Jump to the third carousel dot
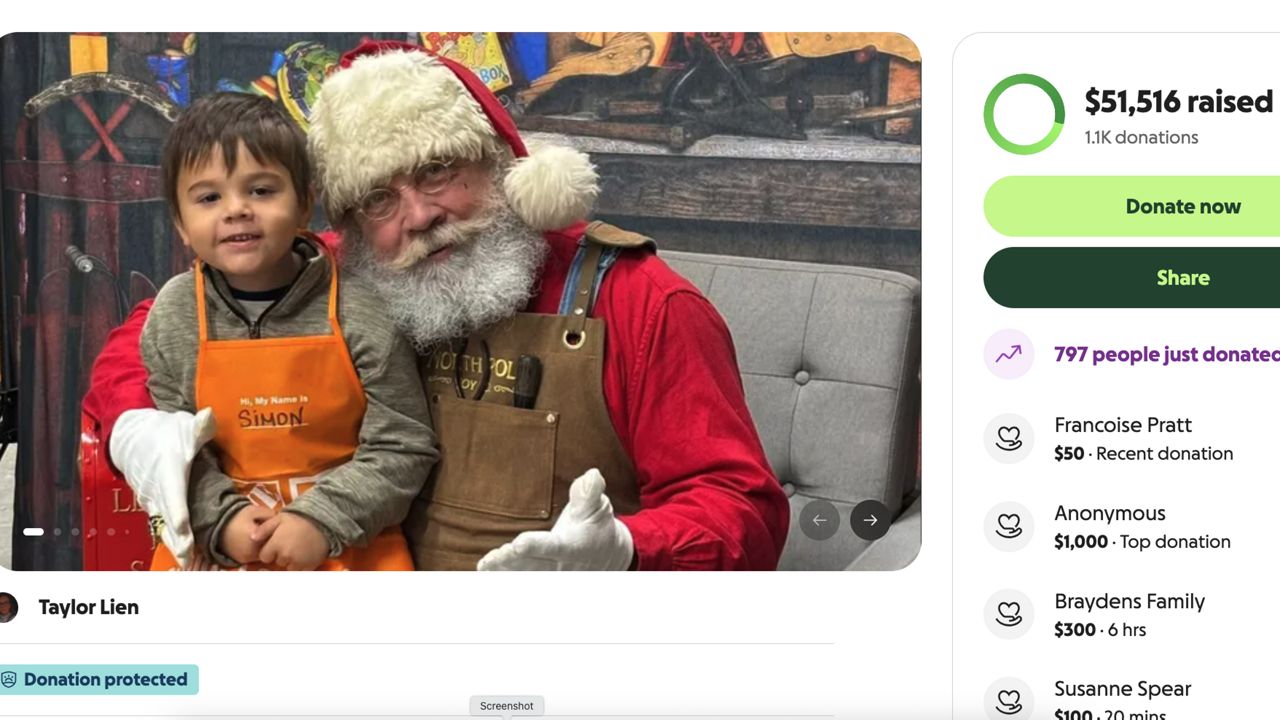Image resolution: width=1280 pixels, height=720 pixels. tap(75, 532)
